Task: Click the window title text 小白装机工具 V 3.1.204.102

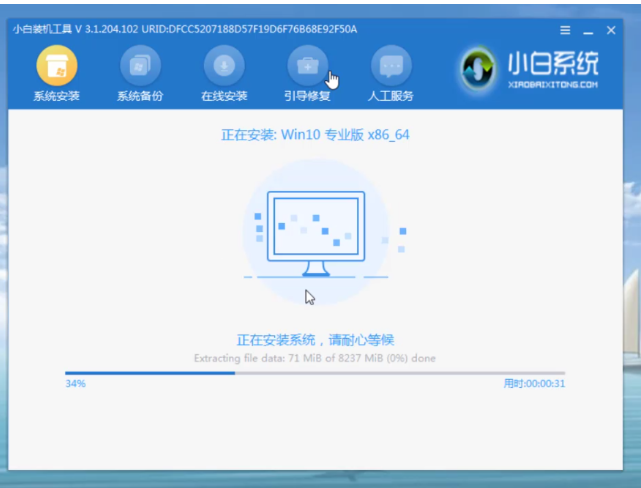Action: (x=75, y=29)
